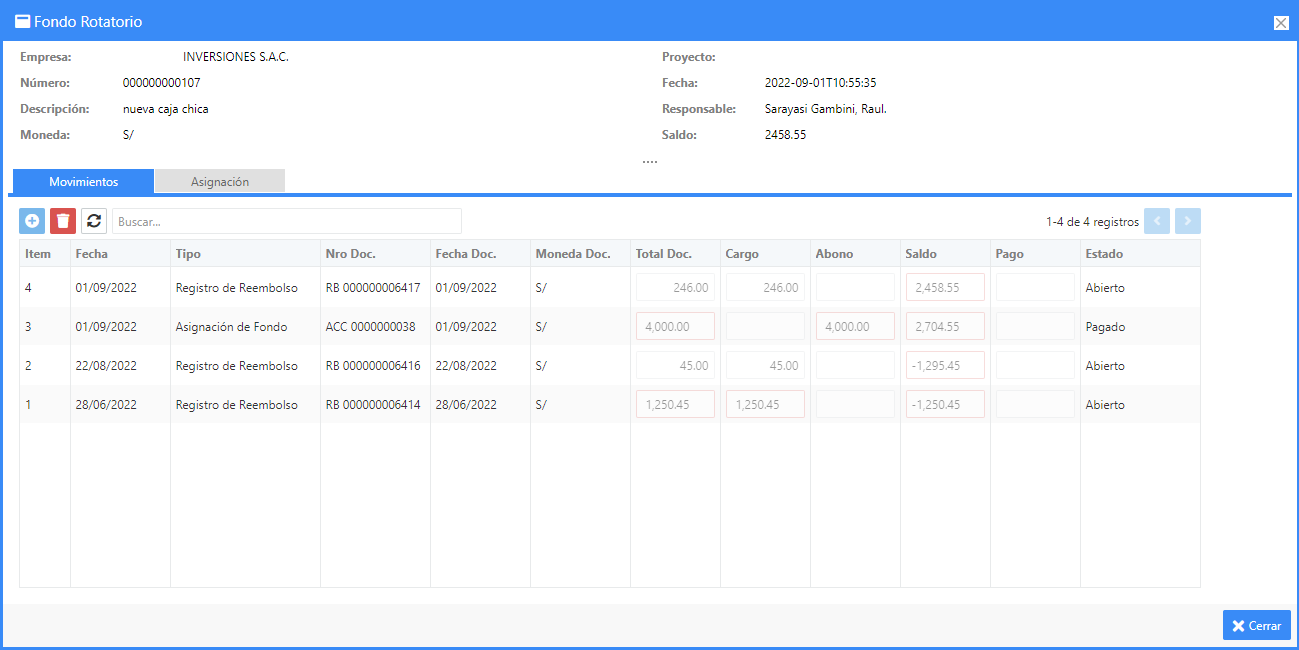Click the red trash delete icon
The height and width of the screenshot is (650, 1299).
click(x=63, y=221)
